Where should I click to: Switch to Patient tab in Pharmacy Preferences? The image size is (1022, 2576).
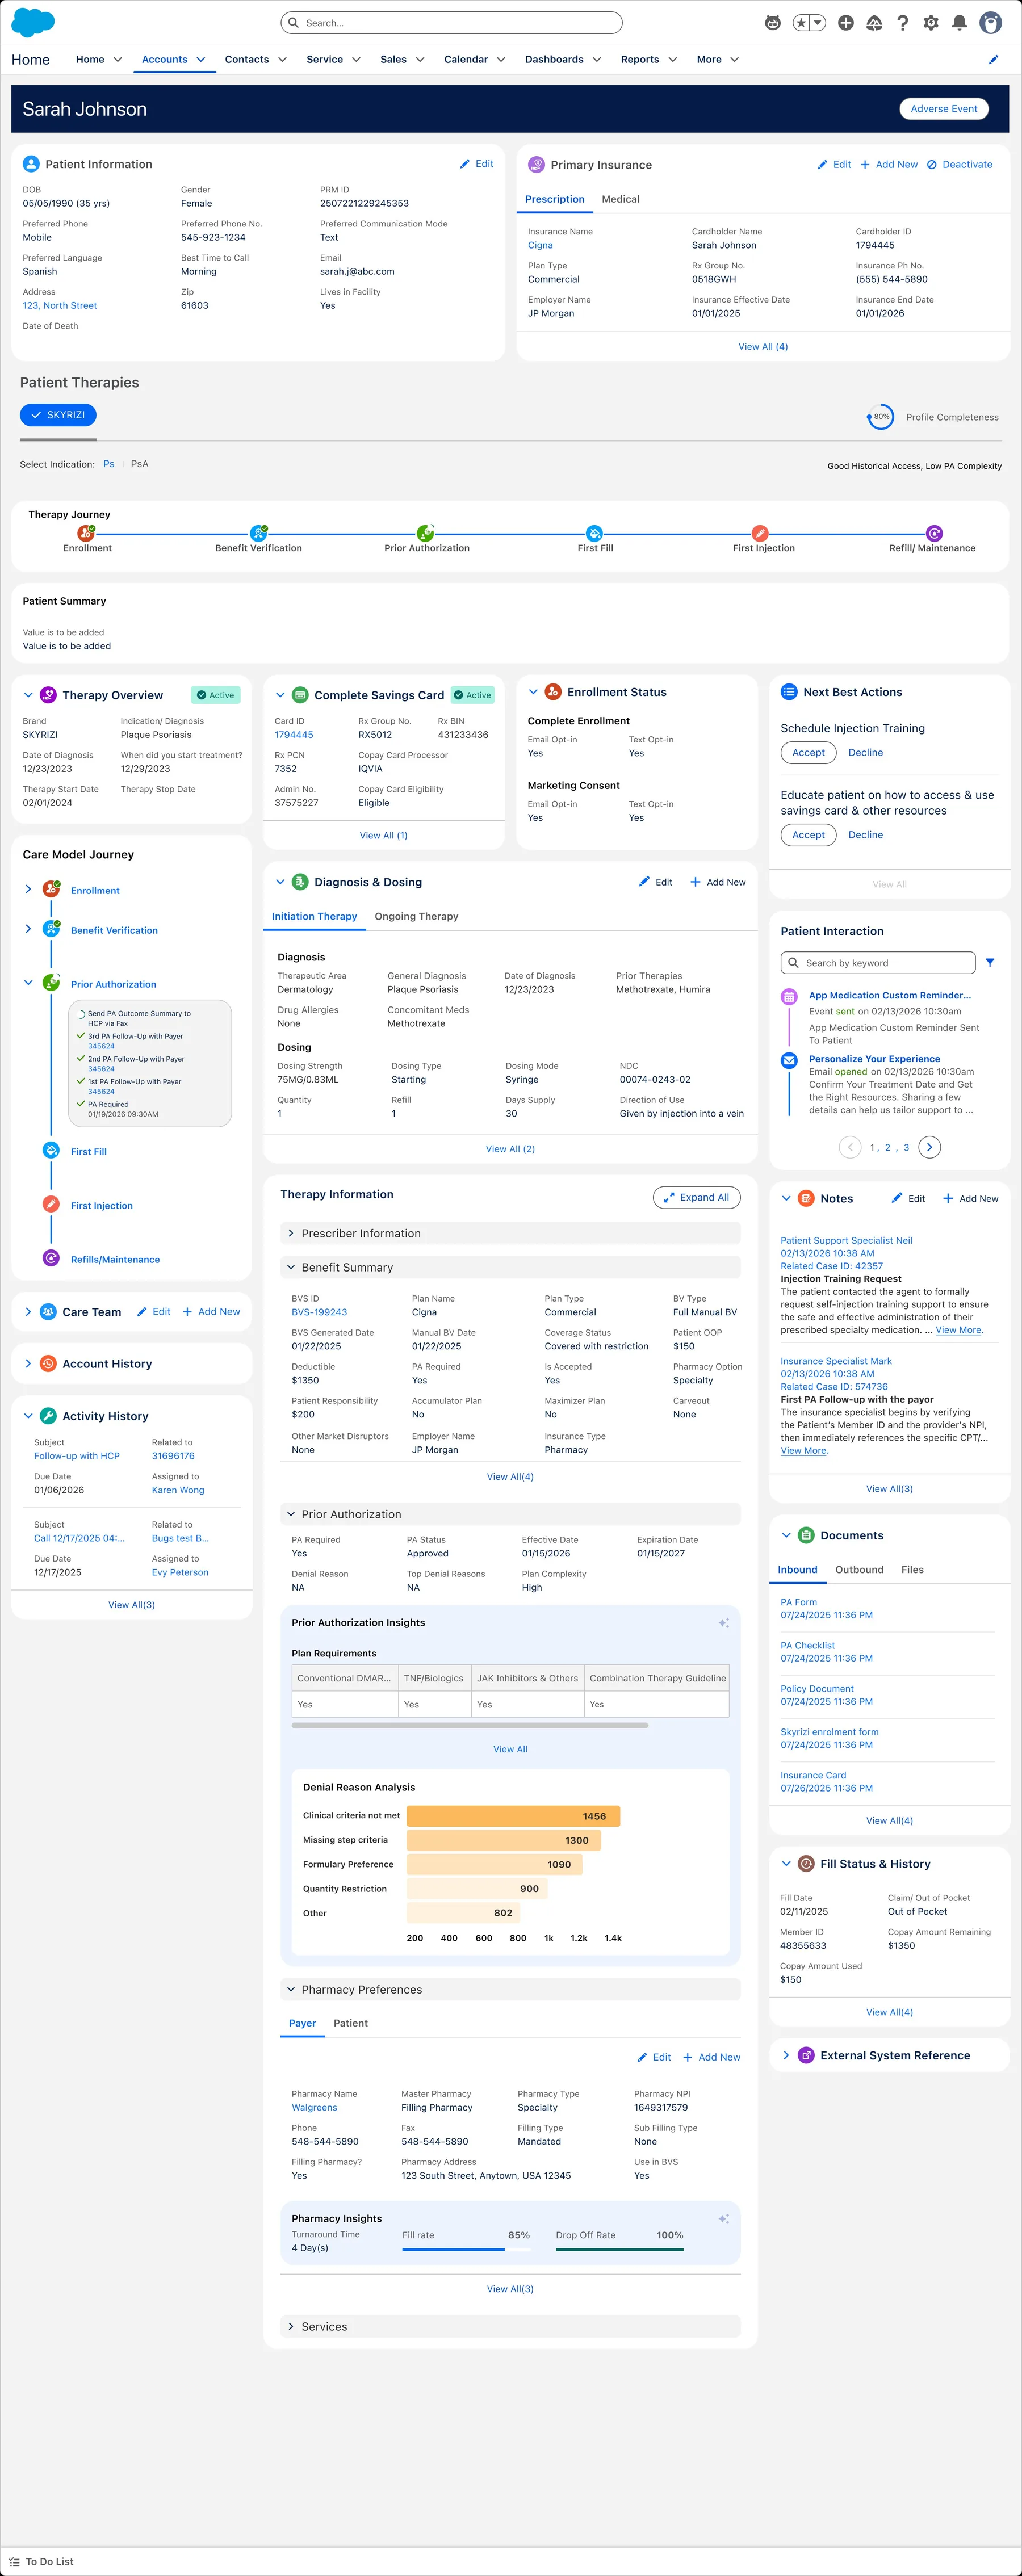[351, 2023]
